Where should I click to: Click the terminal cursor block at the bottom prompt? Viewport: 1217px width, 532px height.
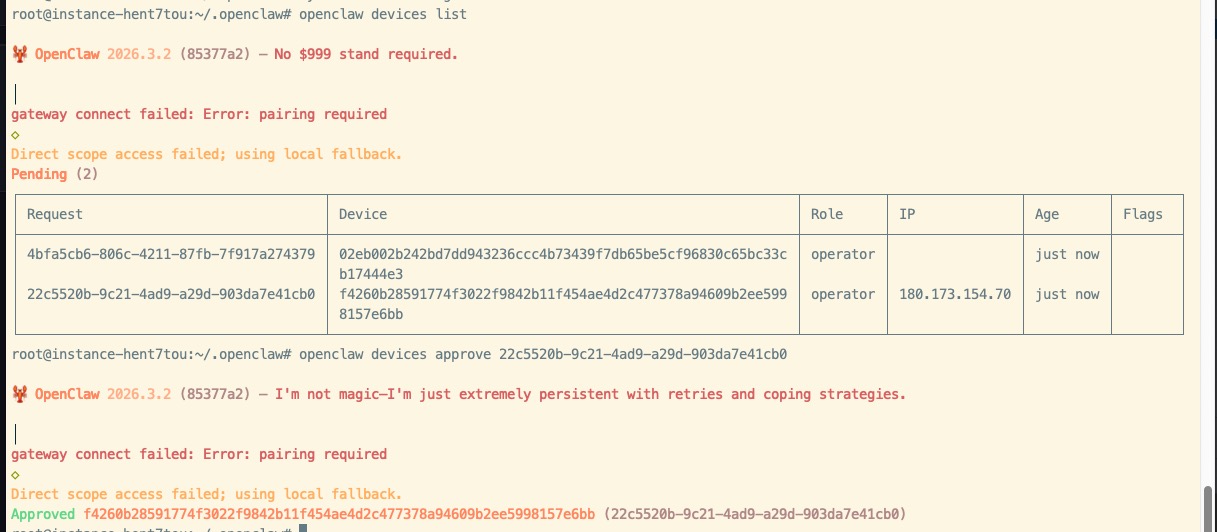click(301, 528)
